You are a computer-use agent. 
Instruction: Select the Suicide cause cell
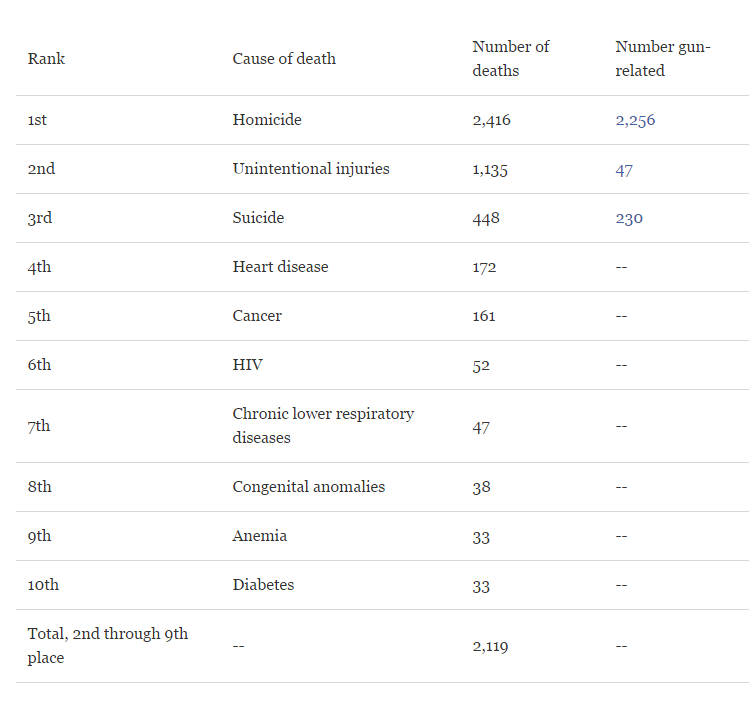[x=258, y=218]
